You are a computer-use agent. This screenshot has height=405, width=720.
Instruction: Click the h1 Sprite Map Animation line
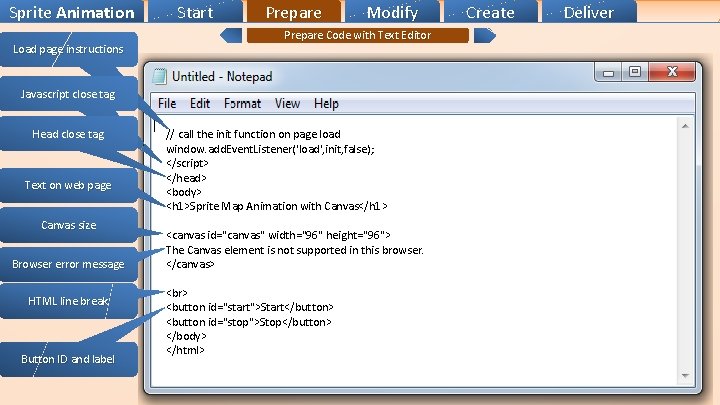(277, 206)
